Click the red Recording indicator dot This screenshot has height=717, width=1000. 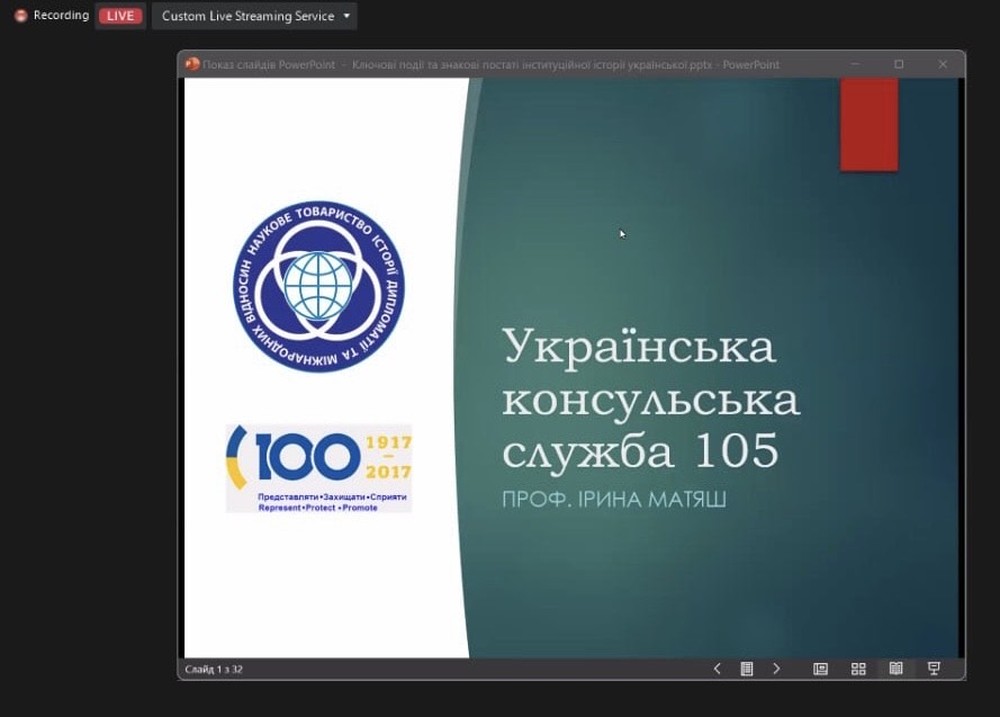[20, 16]
